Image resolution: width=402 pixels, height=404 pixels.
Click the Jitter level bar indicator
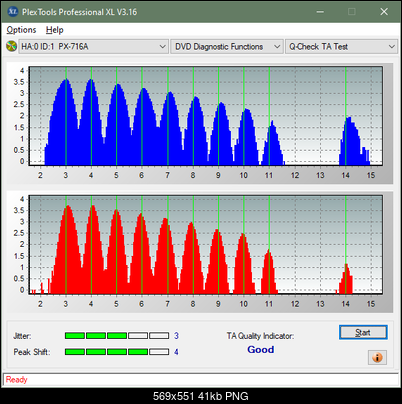click(117, 336)
